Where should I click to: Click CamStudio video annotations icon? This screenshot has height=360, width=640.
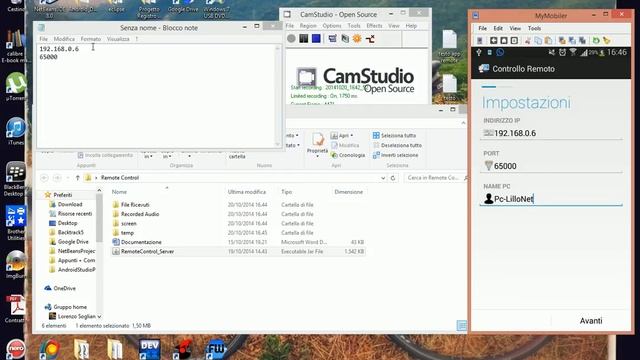[345, 39]
